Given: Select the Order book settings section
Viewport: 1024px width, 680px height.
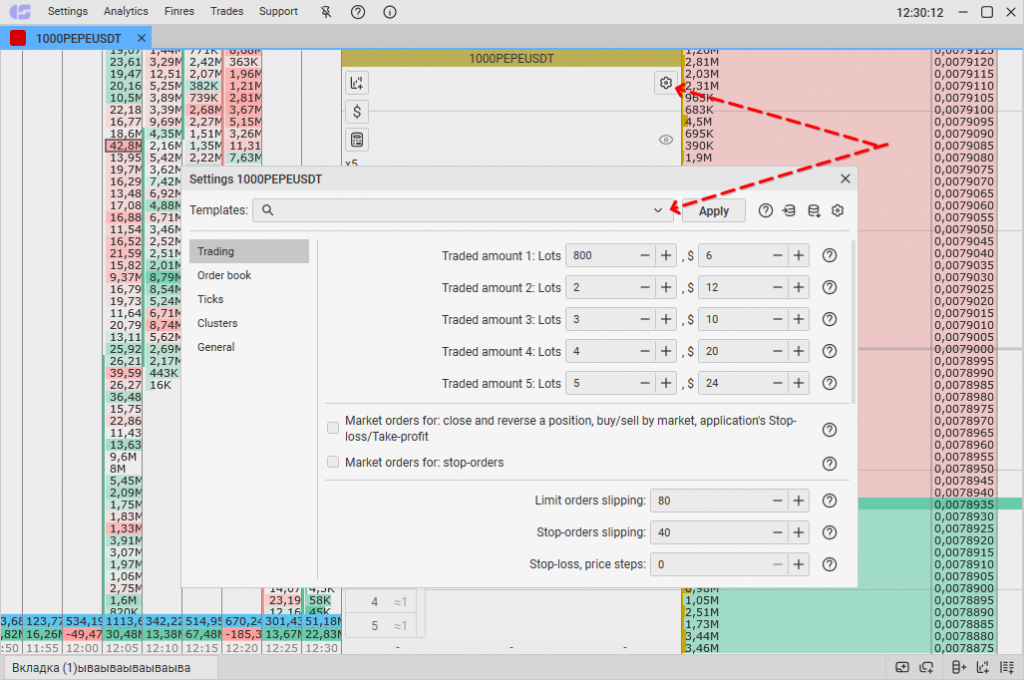Looking at the screenshot, I should (249, 276).
